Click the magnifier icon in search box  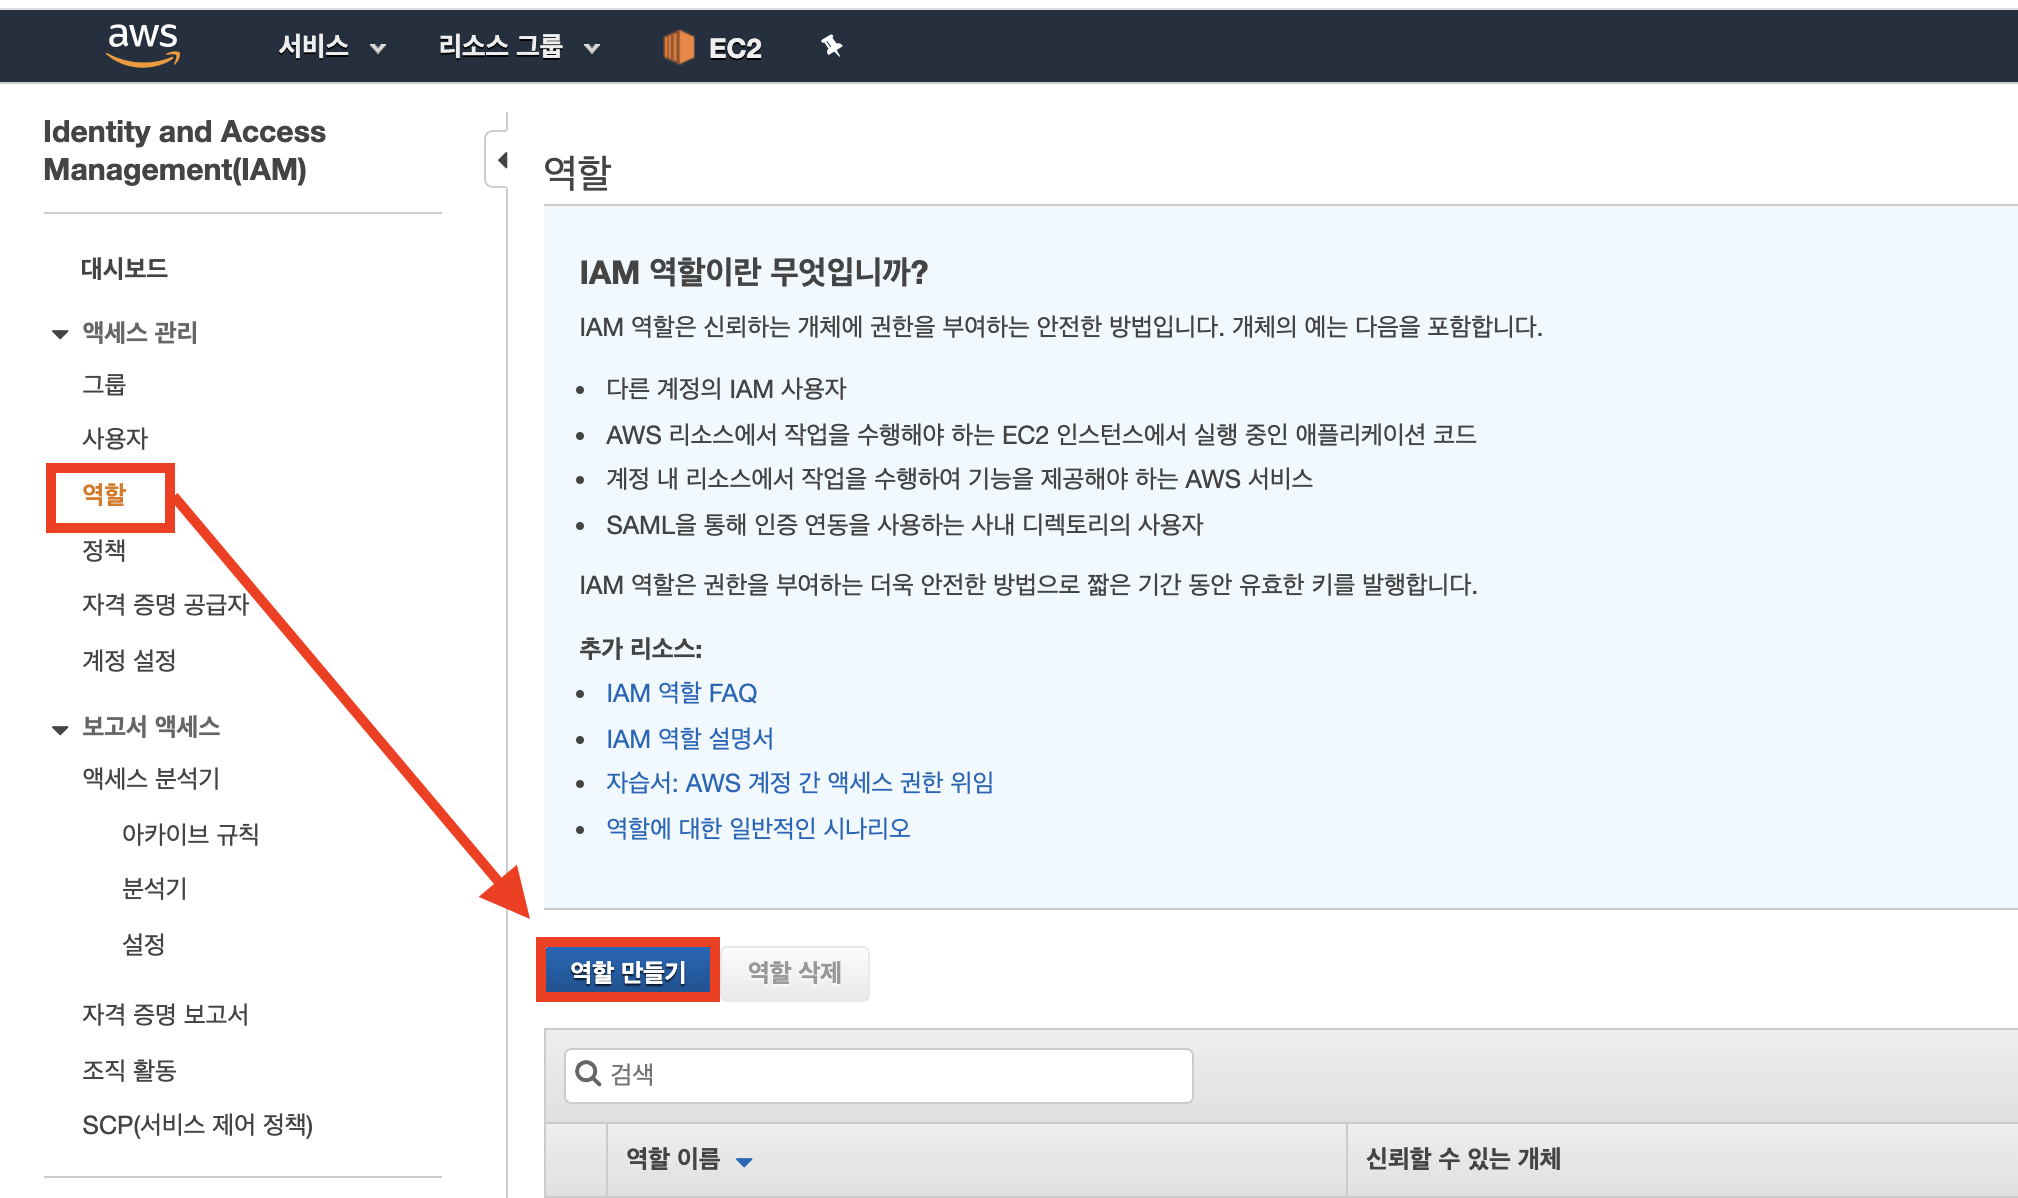[x=588, y=1074]
